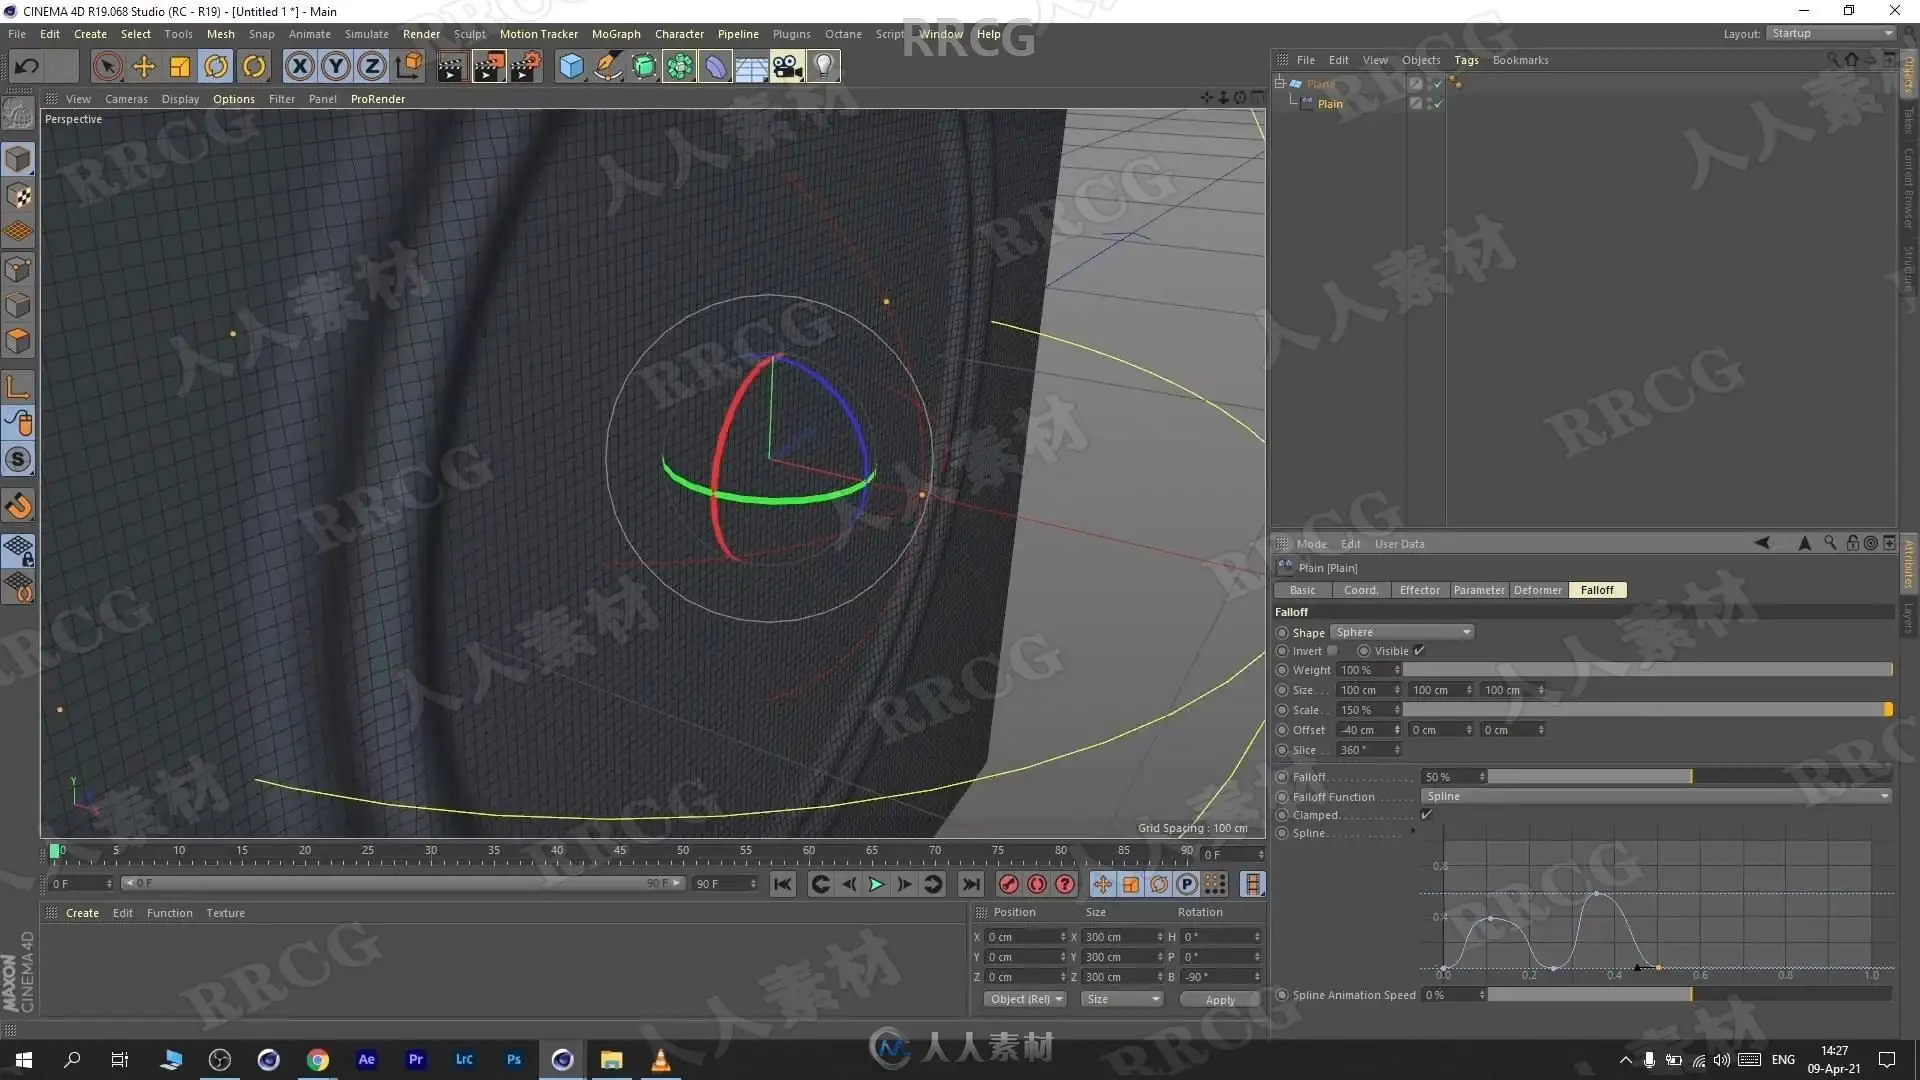Toggle the Visible checkbox in Falloff

click(1419, 651)
